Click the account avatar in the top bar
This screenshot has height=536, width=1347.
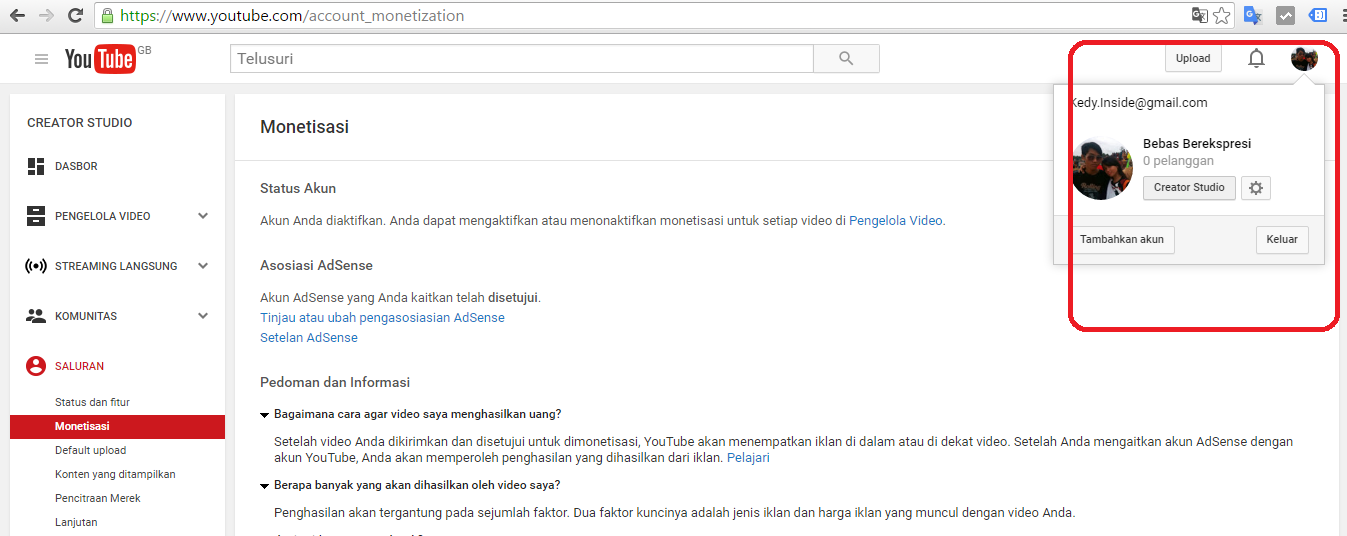click(x=1304, y=58)
